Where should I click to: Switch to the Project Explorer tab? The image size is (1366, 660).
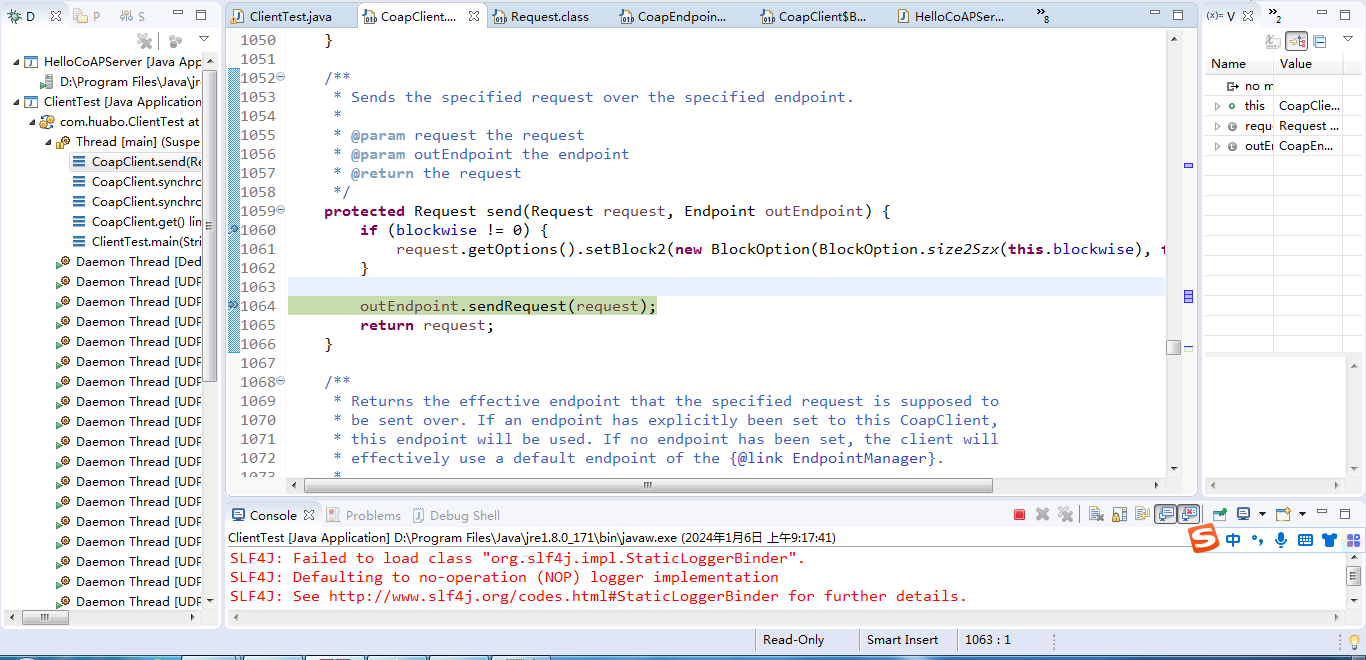(x=88, y=17)
